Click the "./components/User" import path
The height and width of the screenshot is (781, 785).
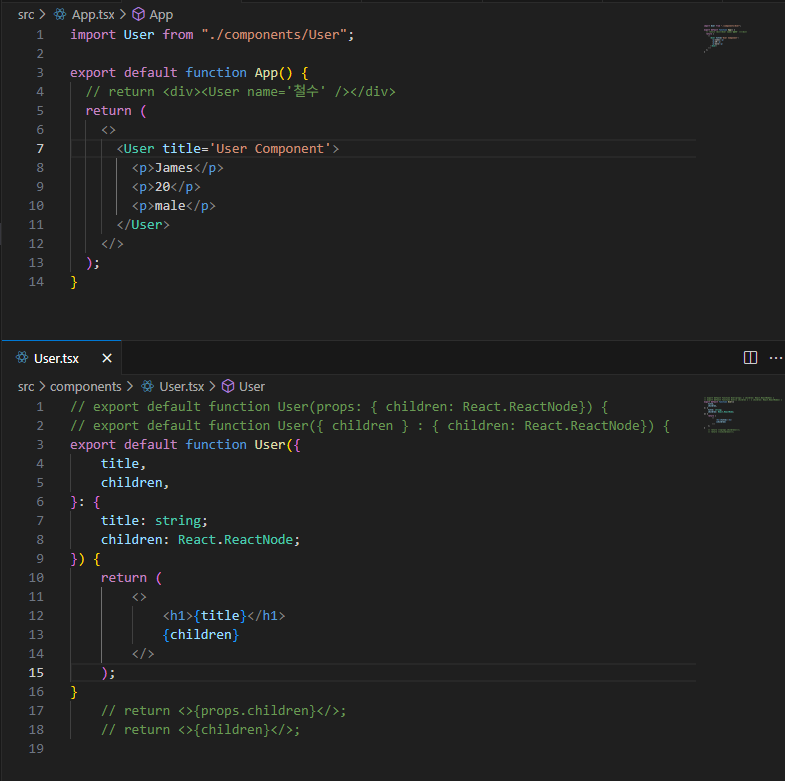click(275, 35)
